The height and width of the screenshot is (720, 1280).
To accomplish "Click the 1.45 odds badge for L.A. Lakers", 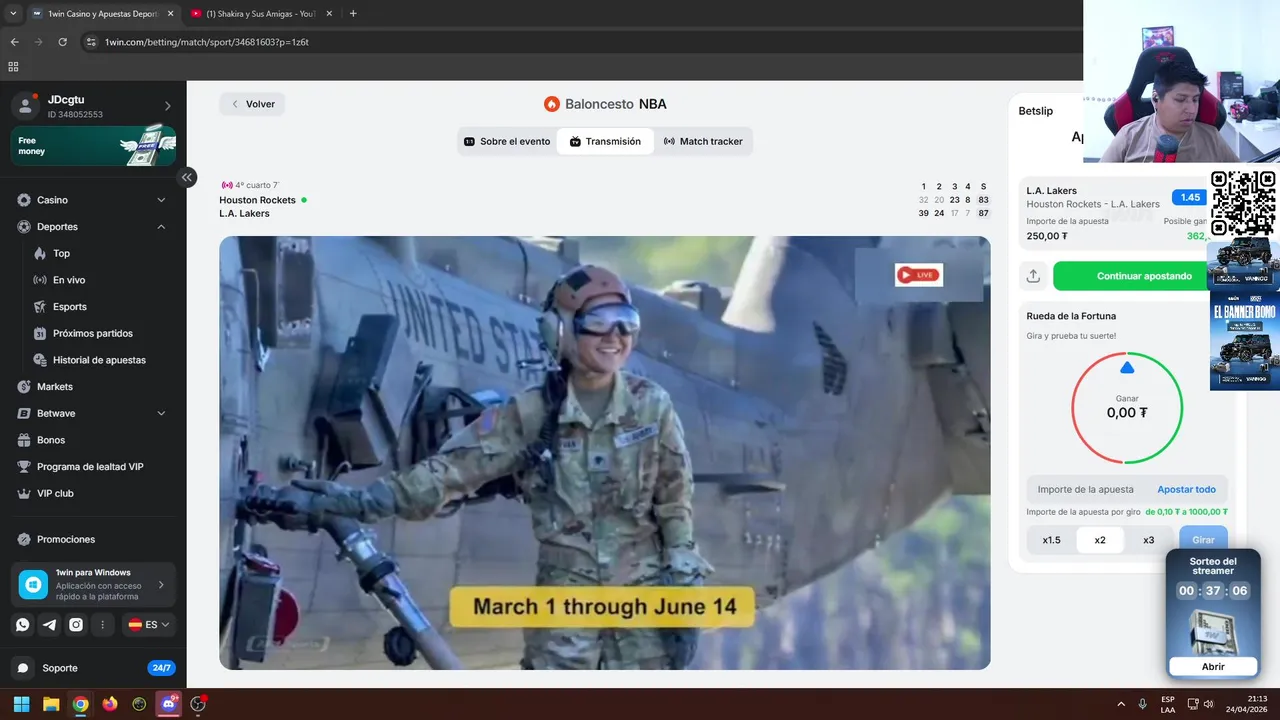I will (1189, 198).
